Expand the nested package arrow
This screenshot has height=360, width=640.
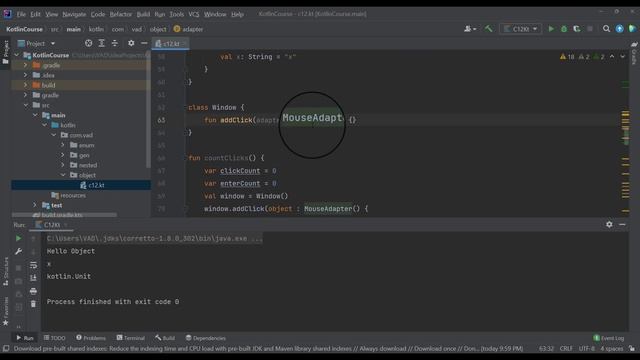pos(63,165)
